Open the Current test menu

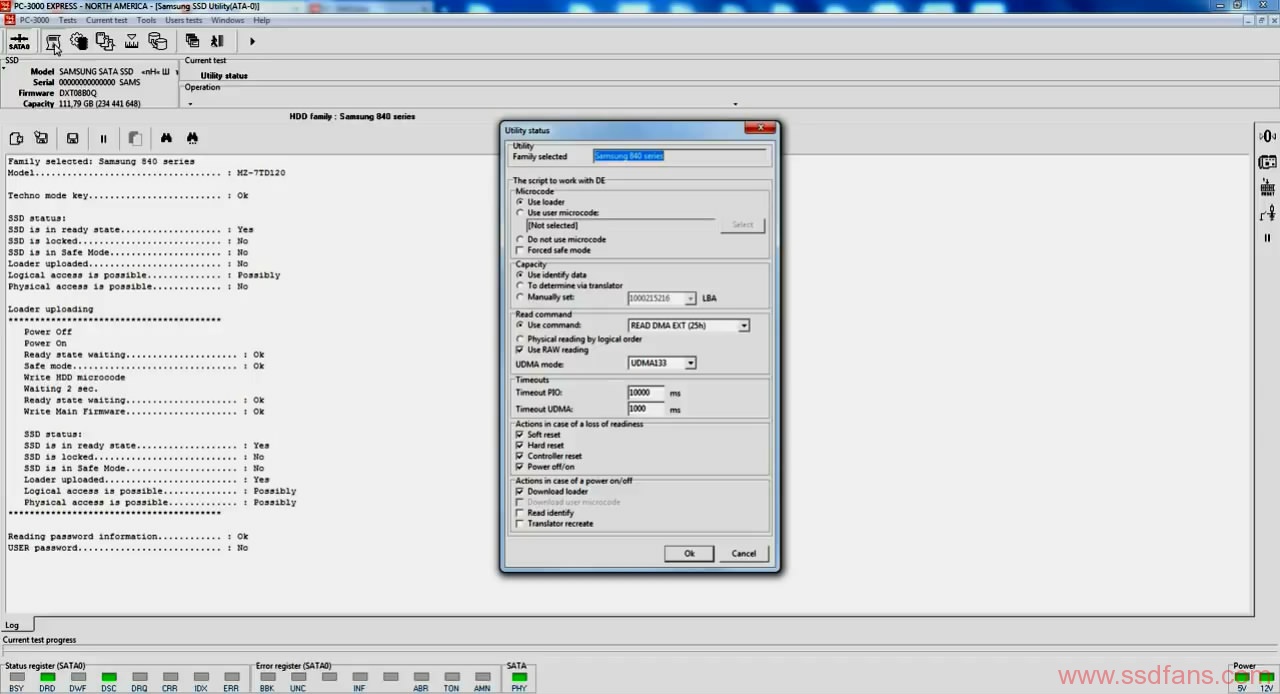106,20
